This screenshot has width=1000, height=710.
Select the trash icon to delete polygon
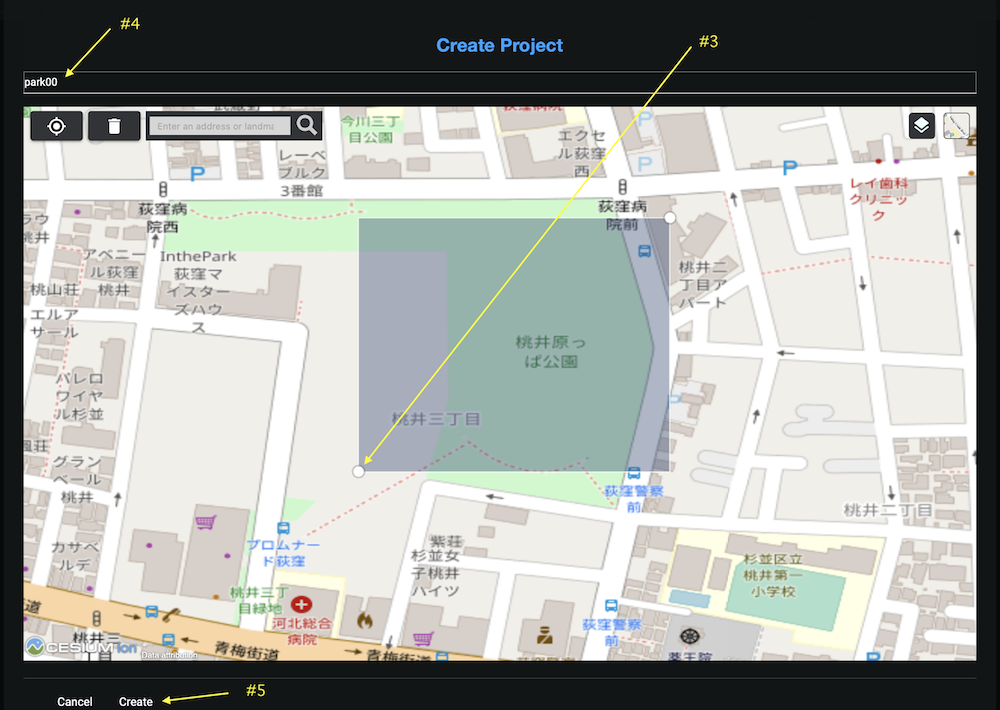coord(114,125)
